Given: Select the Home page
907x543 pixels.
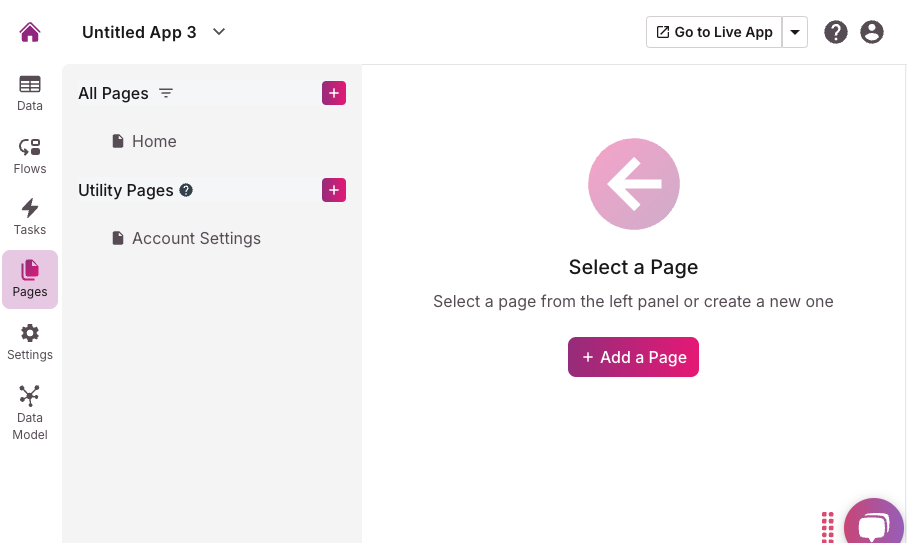Looking at the screenshot, I should coord(154,141).
